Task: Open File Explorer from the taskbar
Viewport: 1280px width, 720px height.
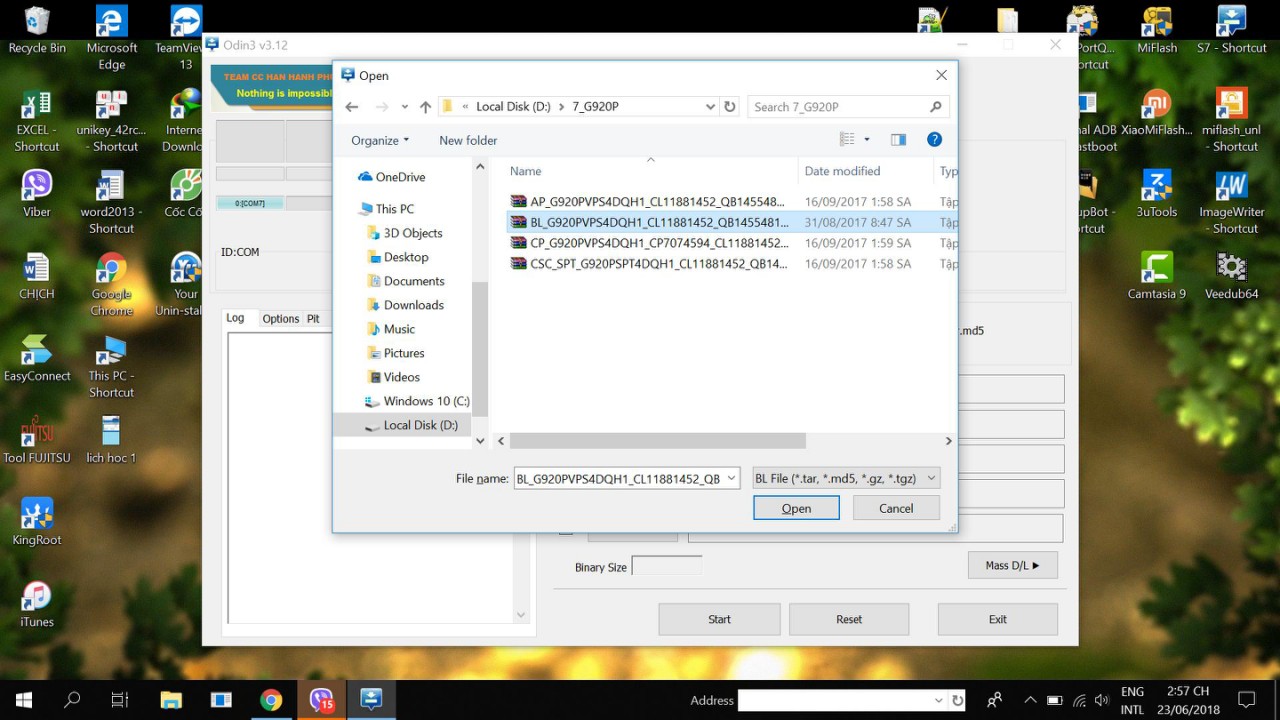Action: (x=171, y=700)
